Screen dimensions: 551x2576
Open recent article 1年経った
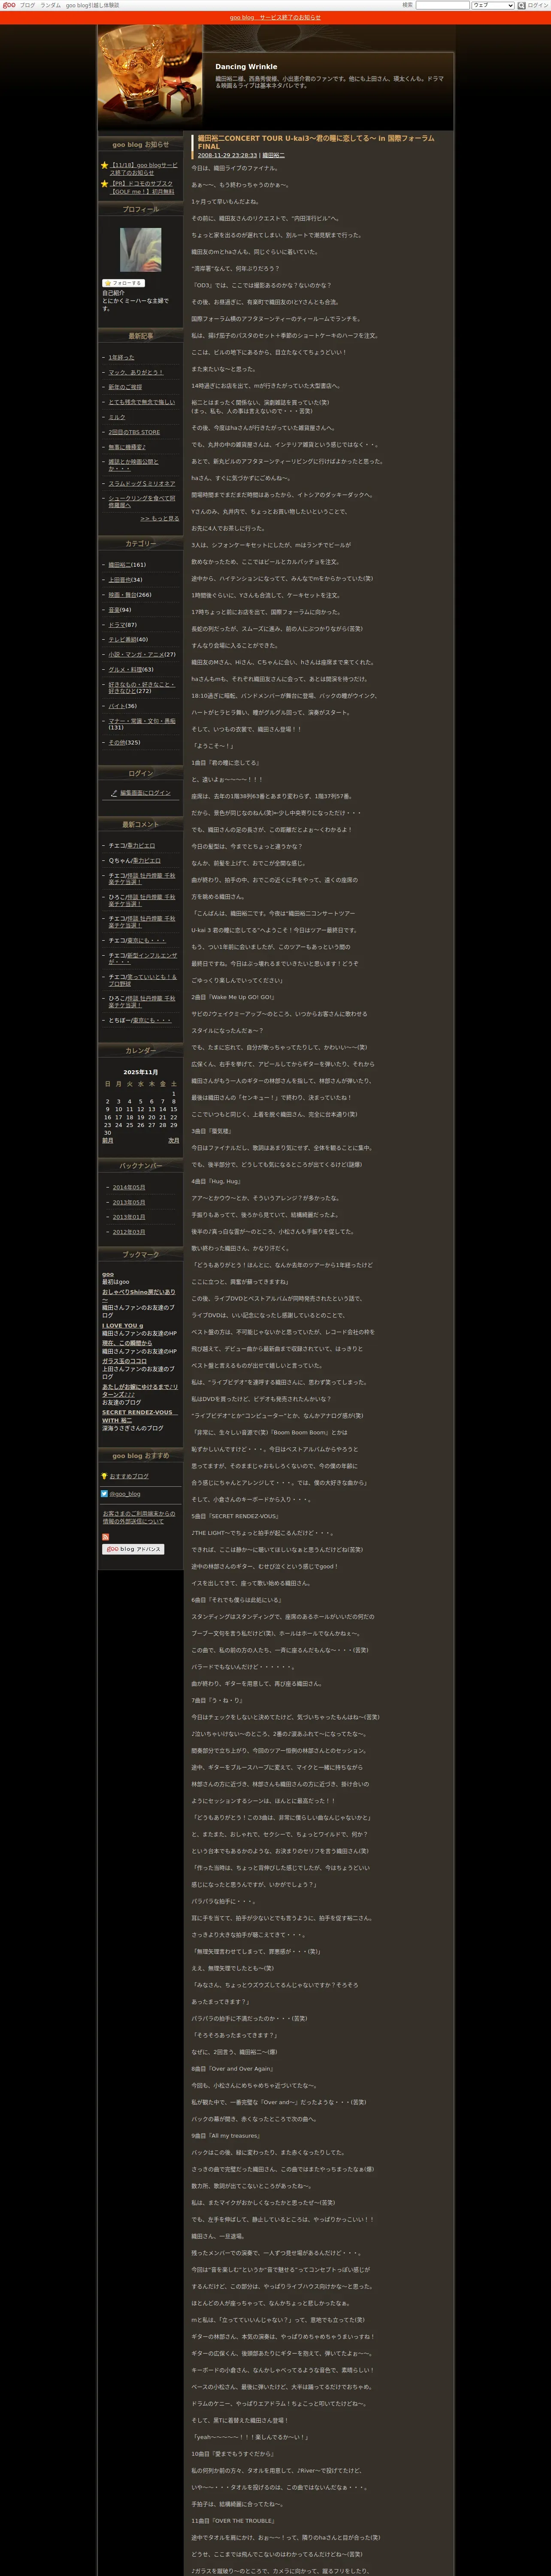[x=121, y=357]
